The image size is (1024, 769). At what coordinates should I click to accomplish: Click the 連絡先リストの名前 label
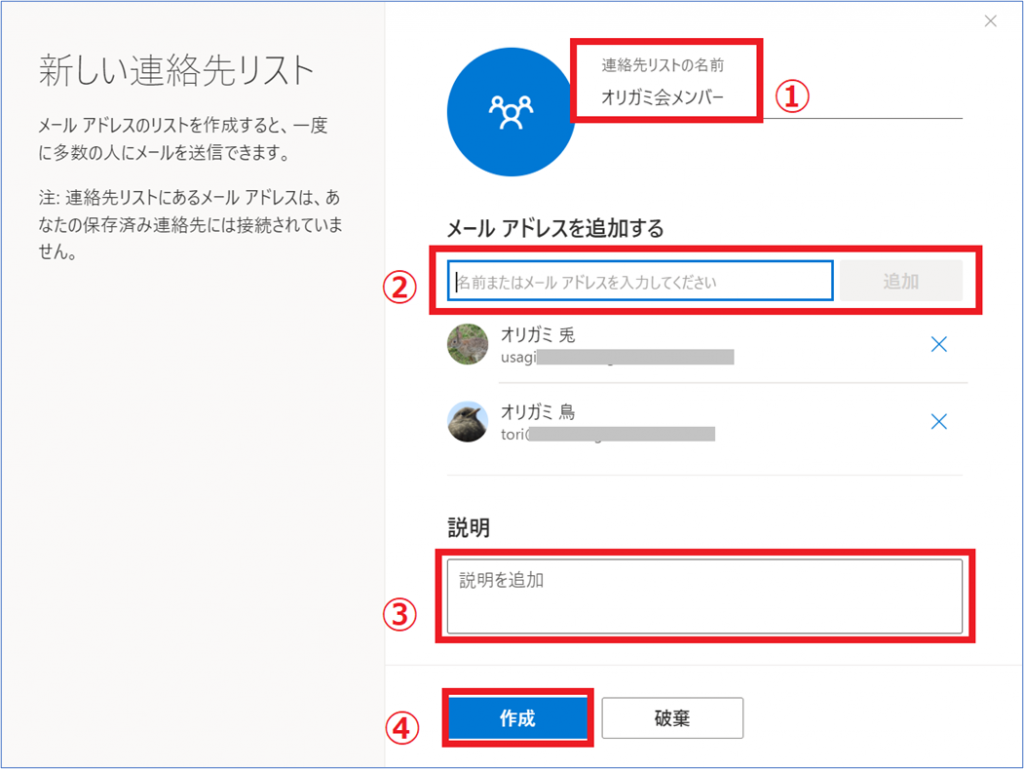pyautogui.click(x=662, y=65)
